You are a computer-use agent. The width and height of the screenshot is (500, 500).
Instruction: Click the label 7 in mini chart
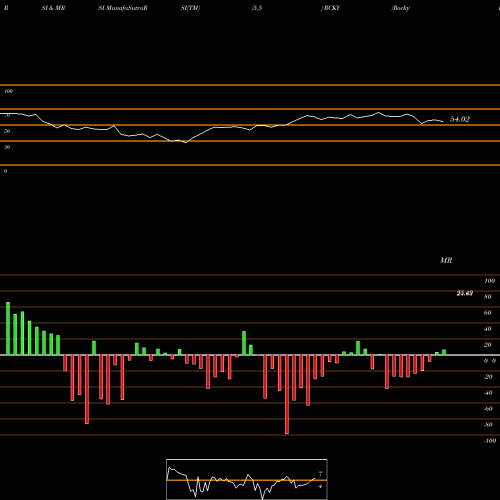click(320, 473)
